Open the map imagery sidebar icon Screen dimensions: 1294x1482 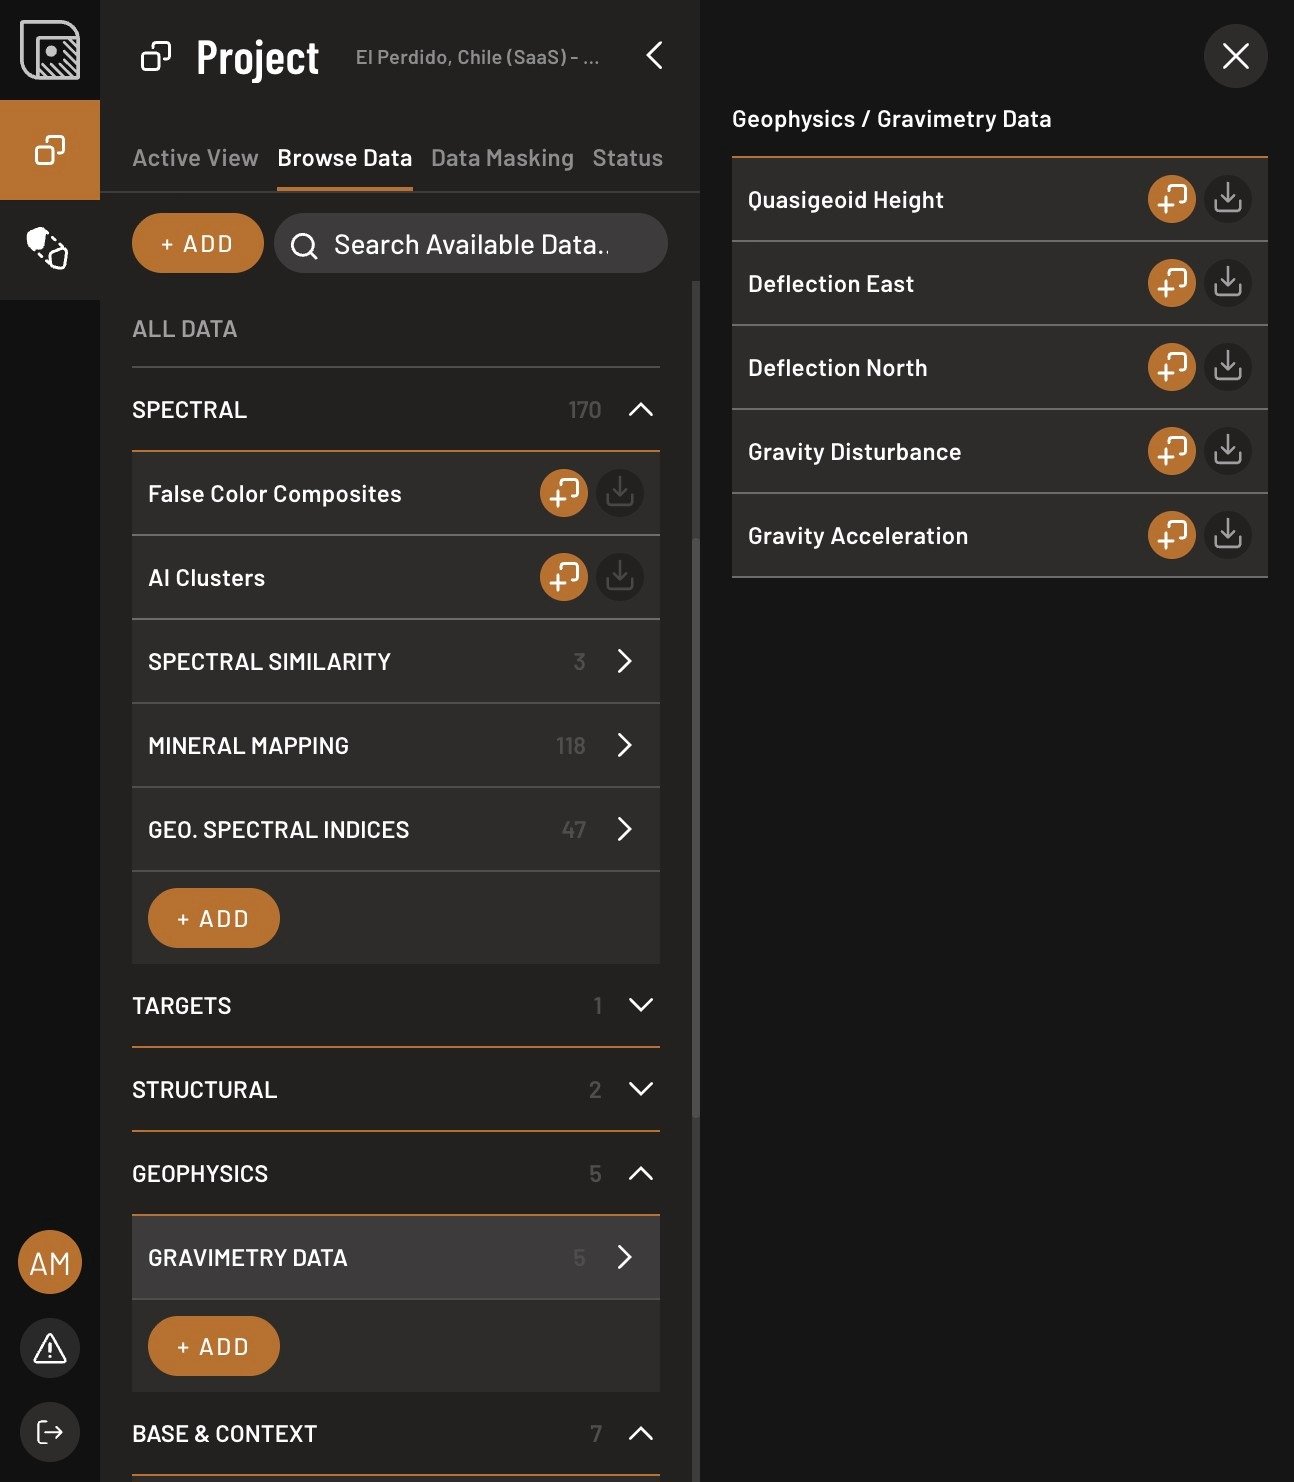pyautogui.click(x=50, y=50)
